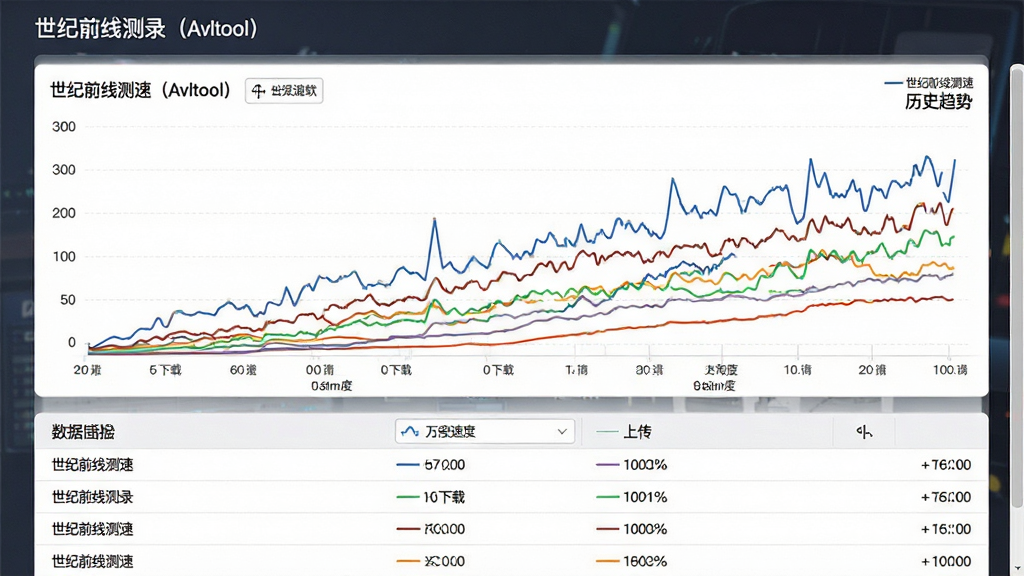
Task: Click the vertical scrollbar on the right edge
Action: point(1017,287)
